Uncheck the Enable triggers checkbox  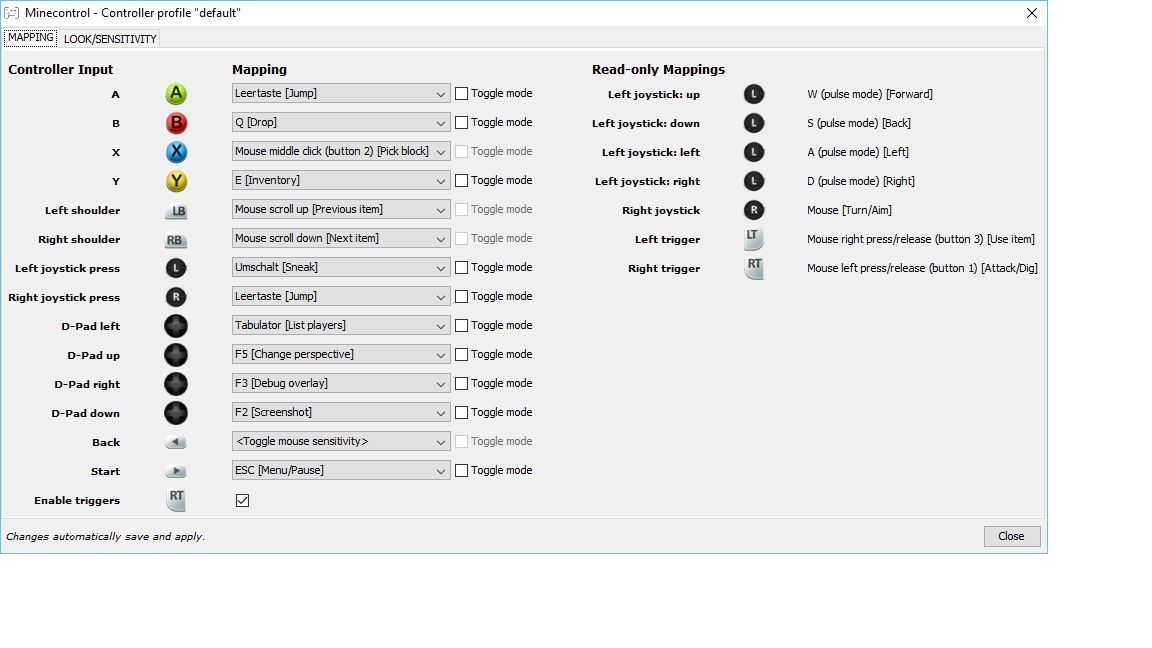pyautogui.click(x=242, y=500)
